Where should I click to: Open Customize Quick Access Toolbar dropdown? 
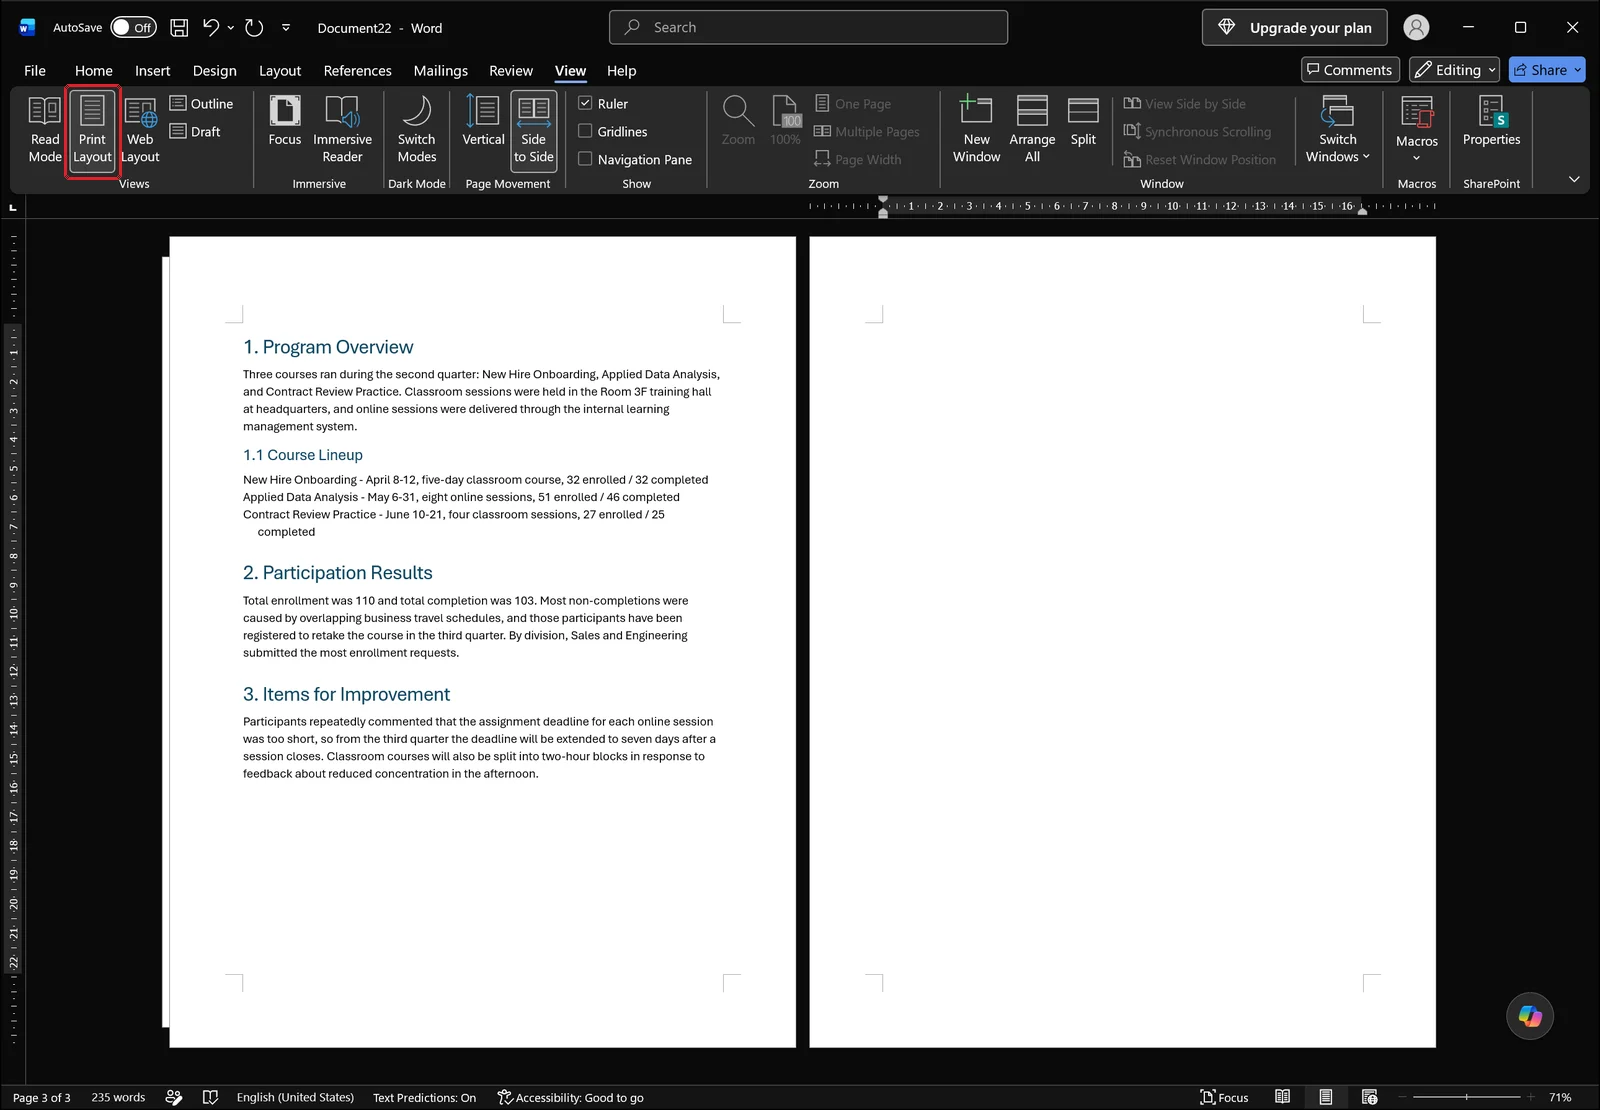(286, 28)
